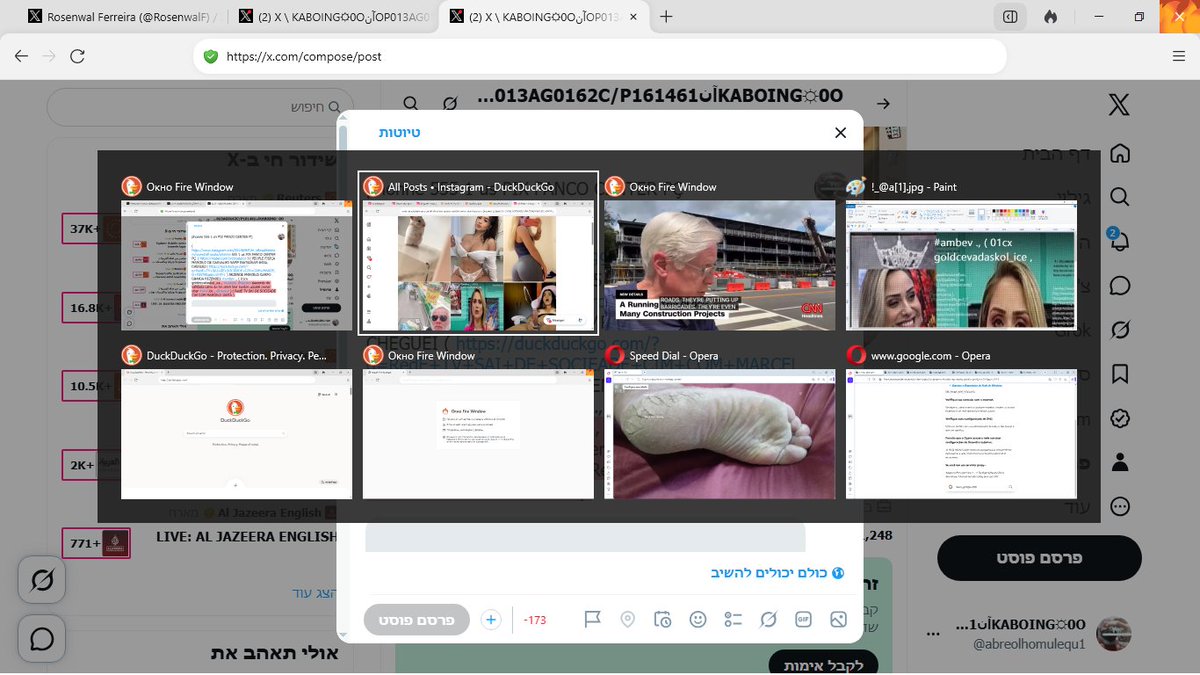Open a new browser tab with plus
Screen dimensions: 1200x675
click(x=666, y=16)
